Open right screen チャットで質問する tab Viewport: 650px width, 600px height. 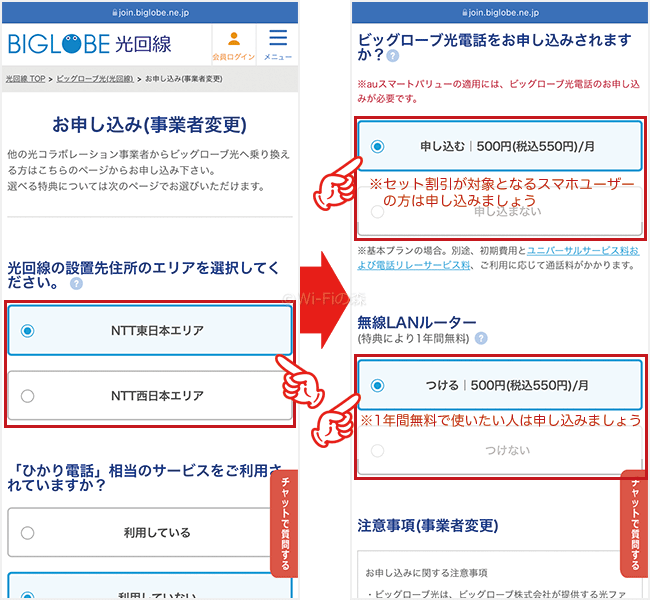[x=635, y=524]
